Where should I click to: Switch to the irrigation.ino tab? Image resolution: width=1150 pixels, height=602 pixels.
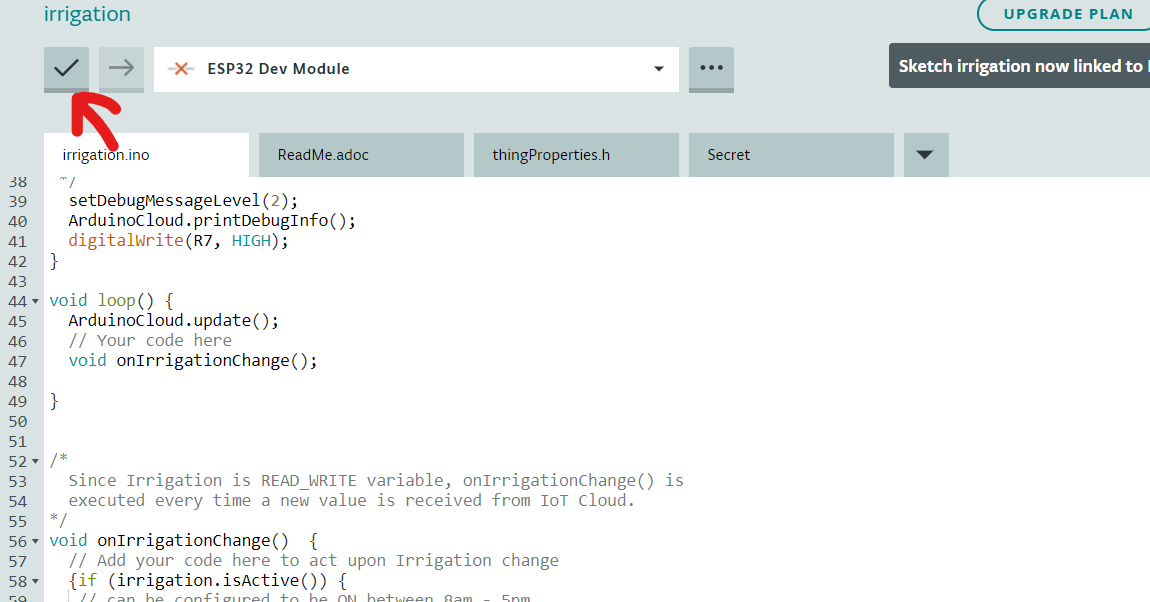106,155
